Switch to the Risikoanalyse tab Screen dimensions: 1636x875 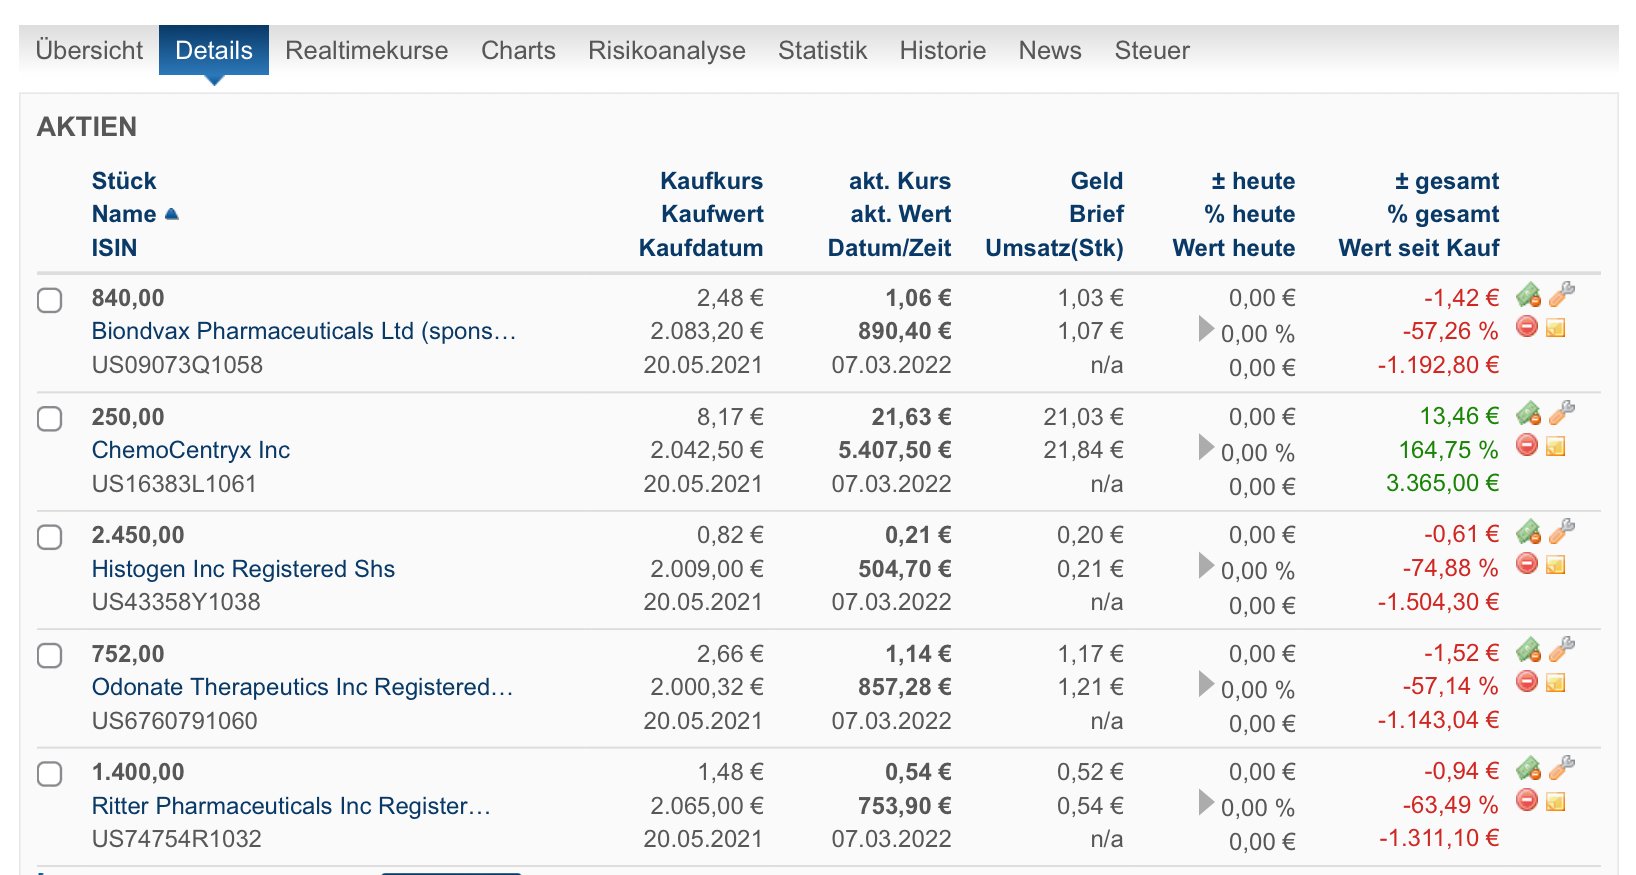tap(666, 50)
